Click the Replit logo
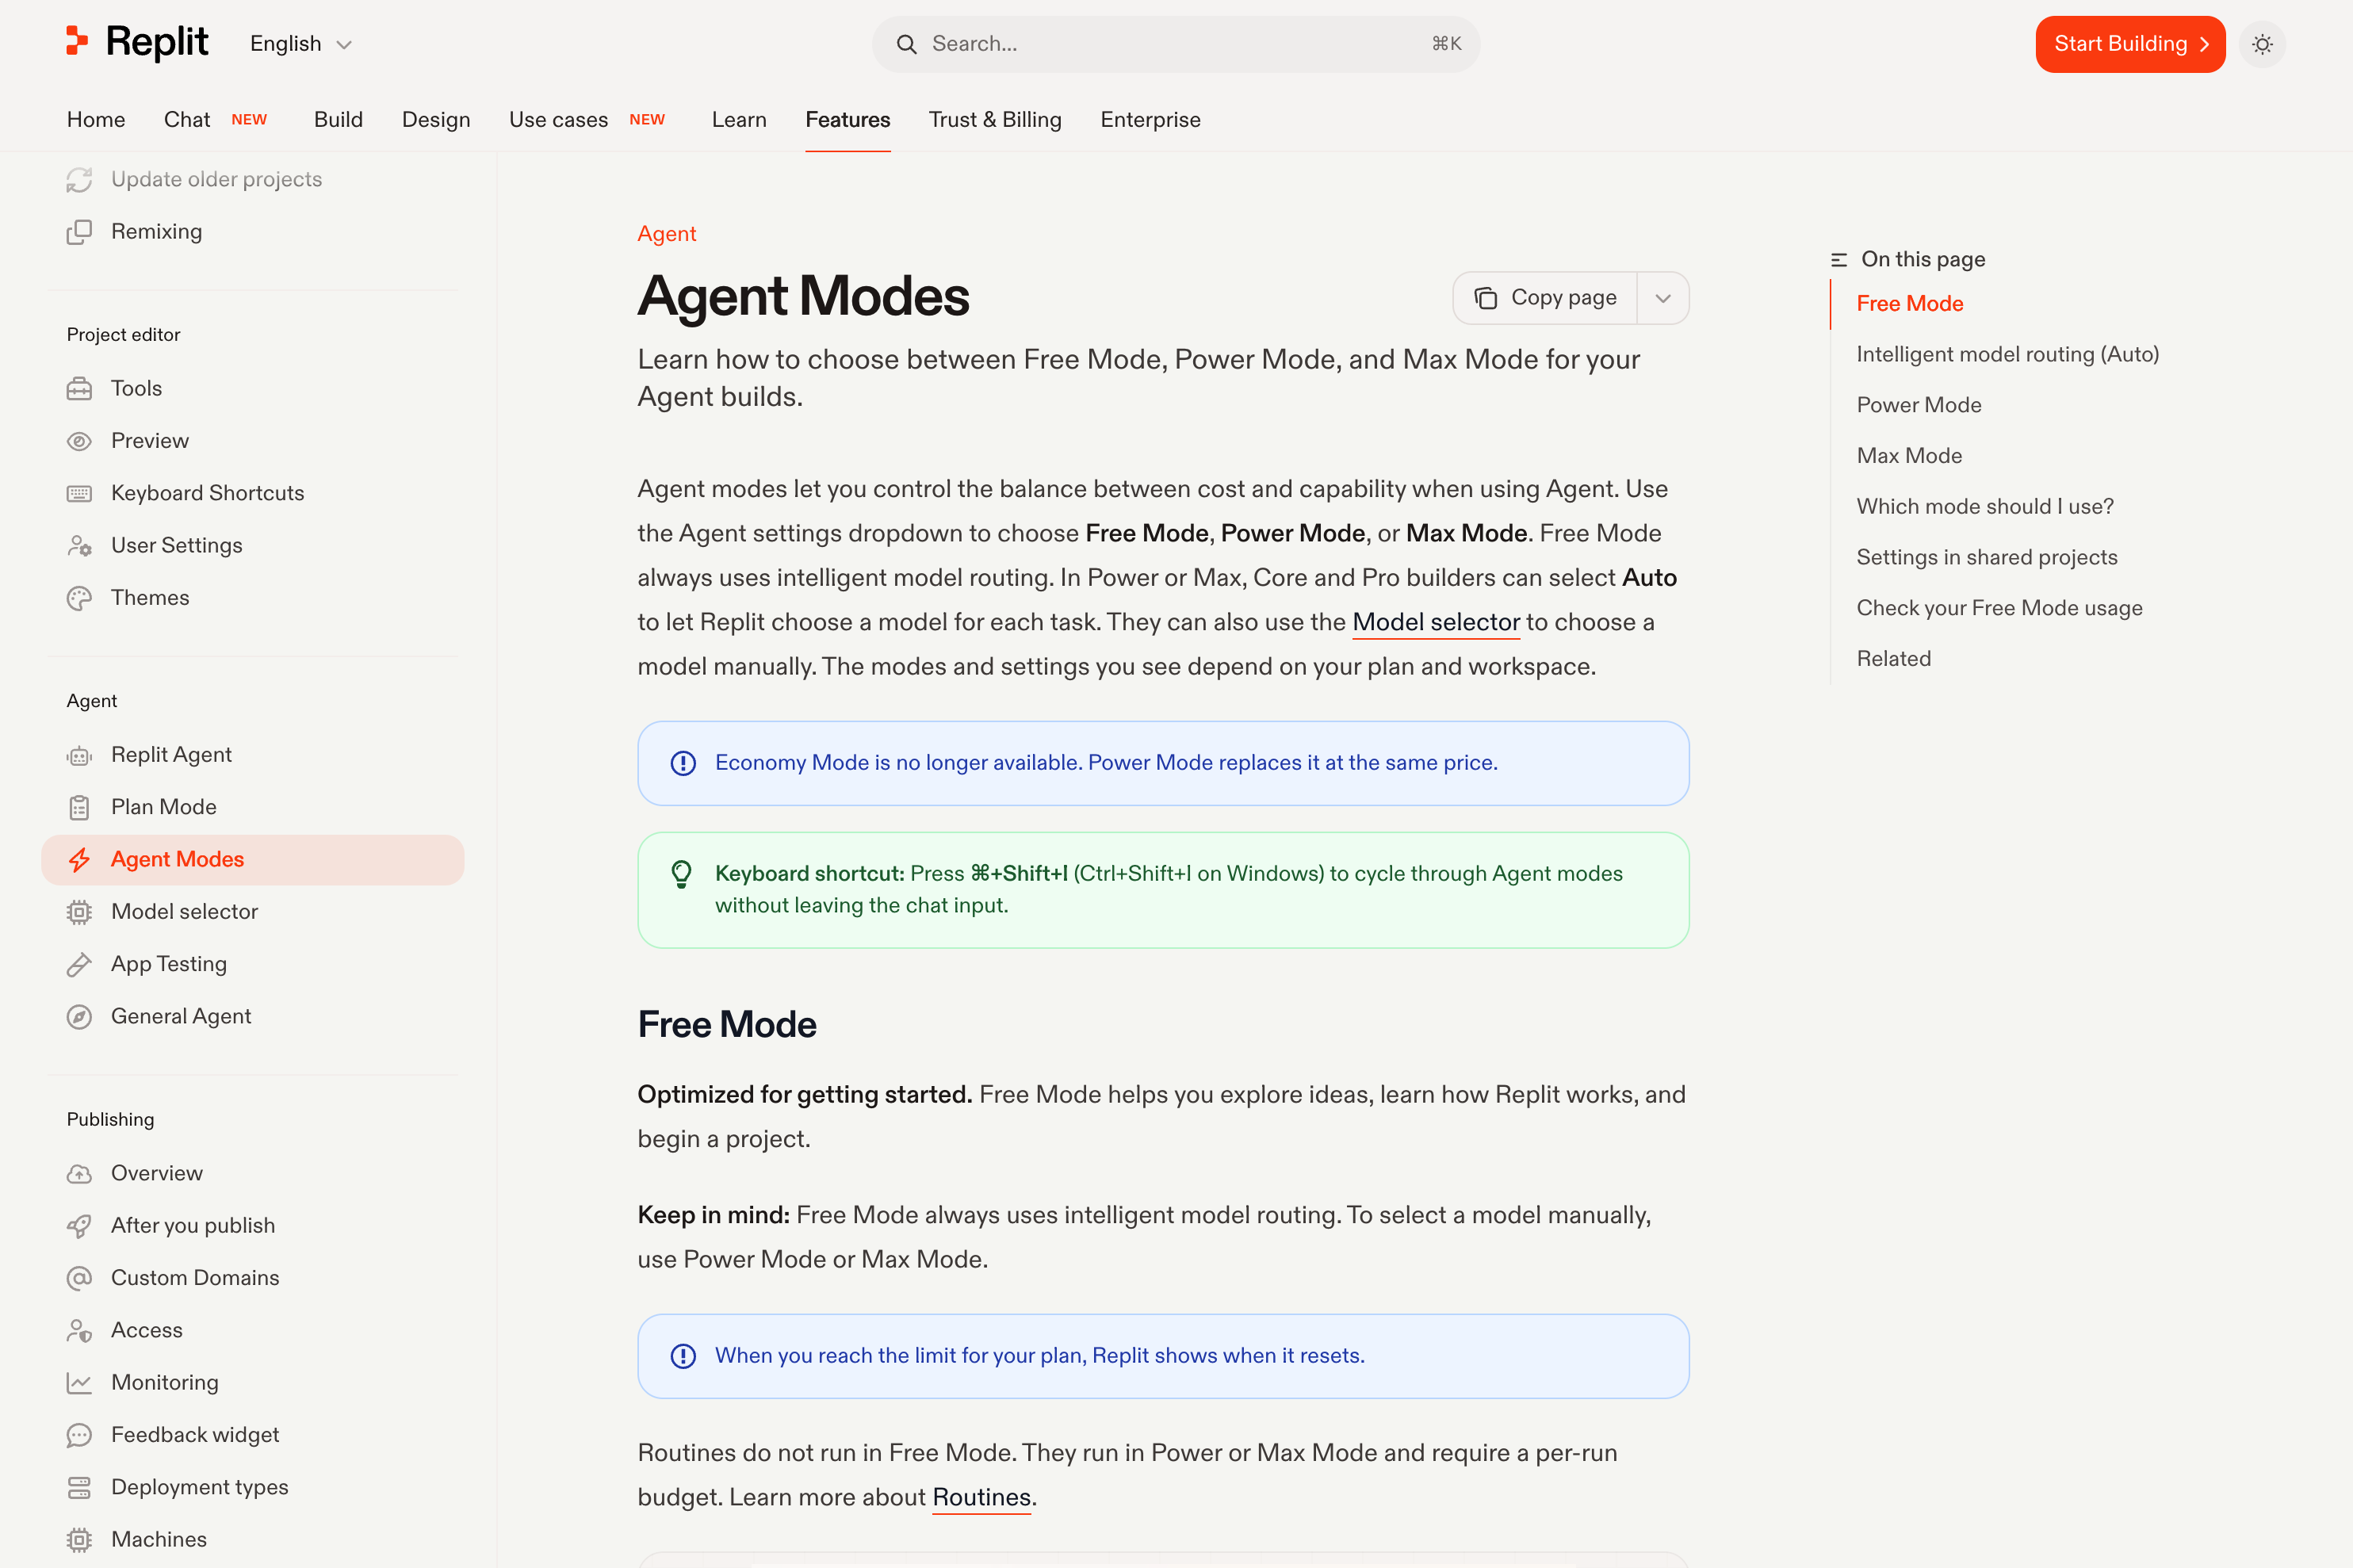This screenshot has height=1568, width=2353. [x=137, y=43]
